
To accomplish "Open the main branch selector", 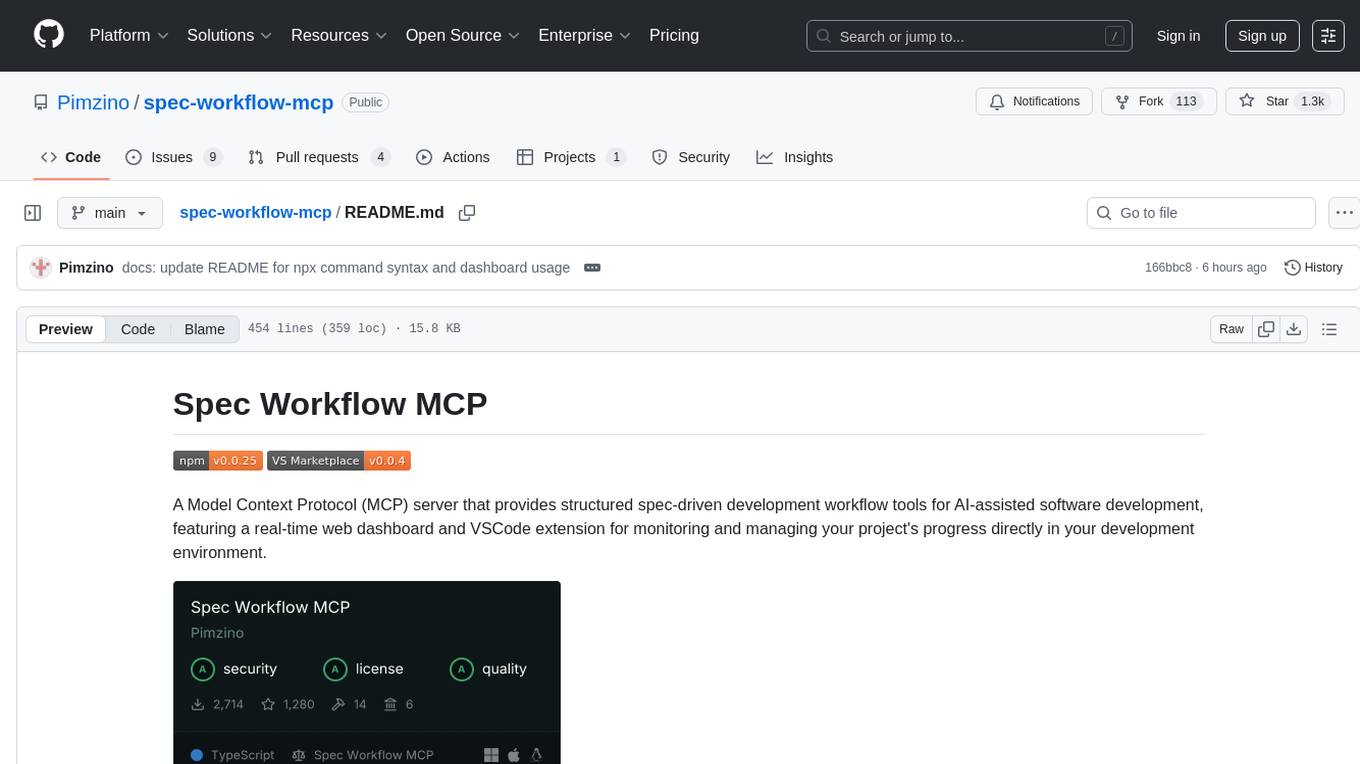I will [x=109, y=213].
